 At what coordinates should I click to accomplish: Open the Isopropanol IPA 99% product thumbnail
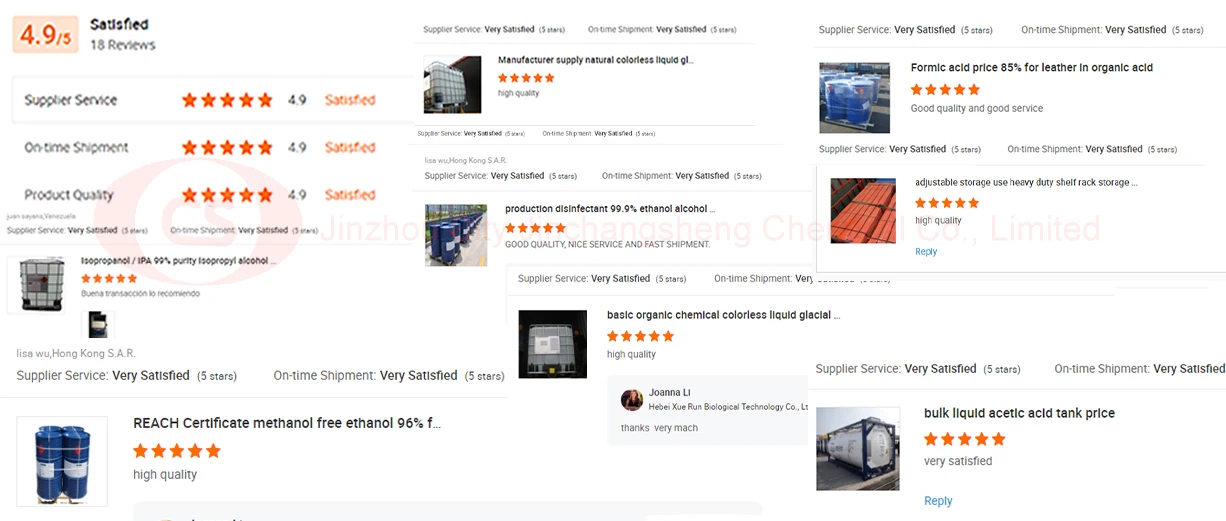coord(36,285)
